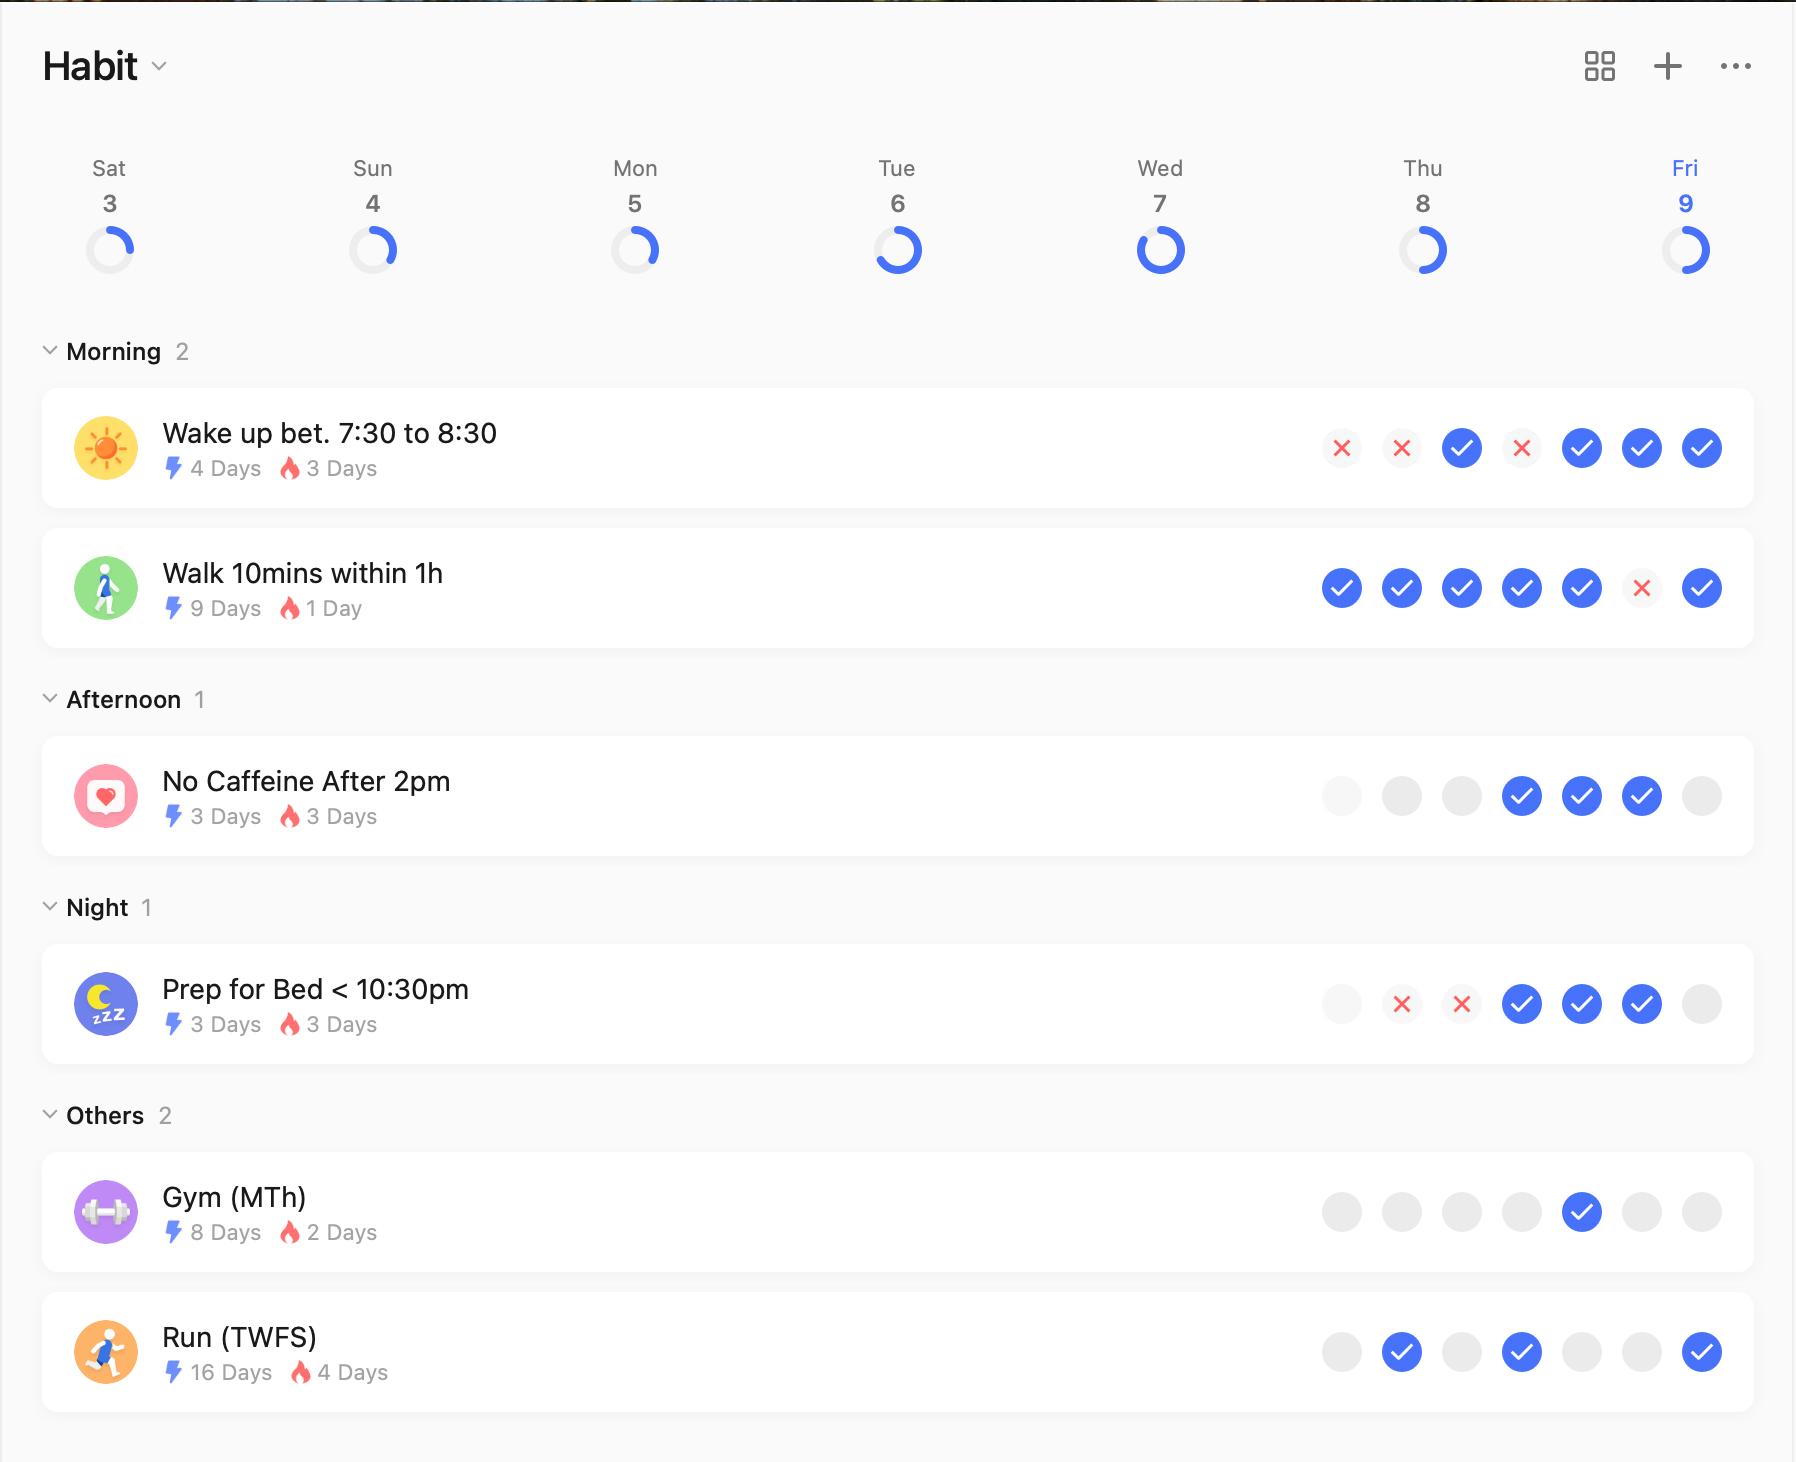Mark Gym (MTh) done for Thursday

pos(1641,1212)
